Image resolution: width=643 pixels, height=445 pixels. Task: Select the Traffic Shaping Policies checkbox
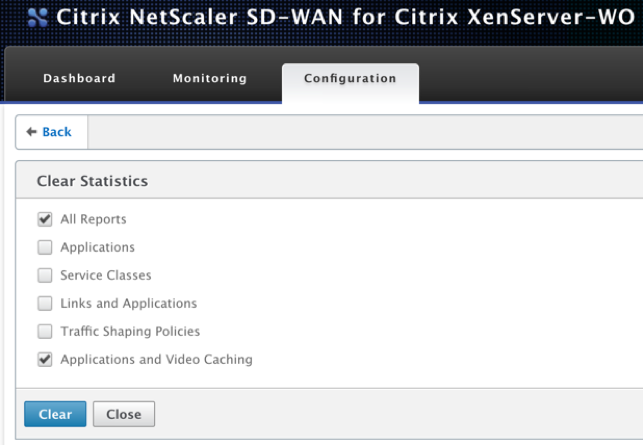pos(45,331)
